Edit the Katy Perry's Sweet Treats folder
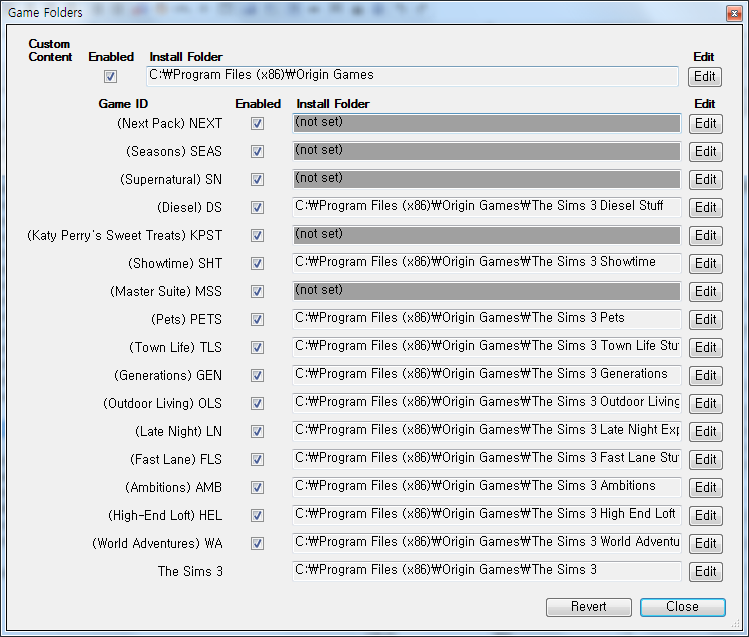The image size is (749, 637). pyautogui.click(x=705, y=236)
